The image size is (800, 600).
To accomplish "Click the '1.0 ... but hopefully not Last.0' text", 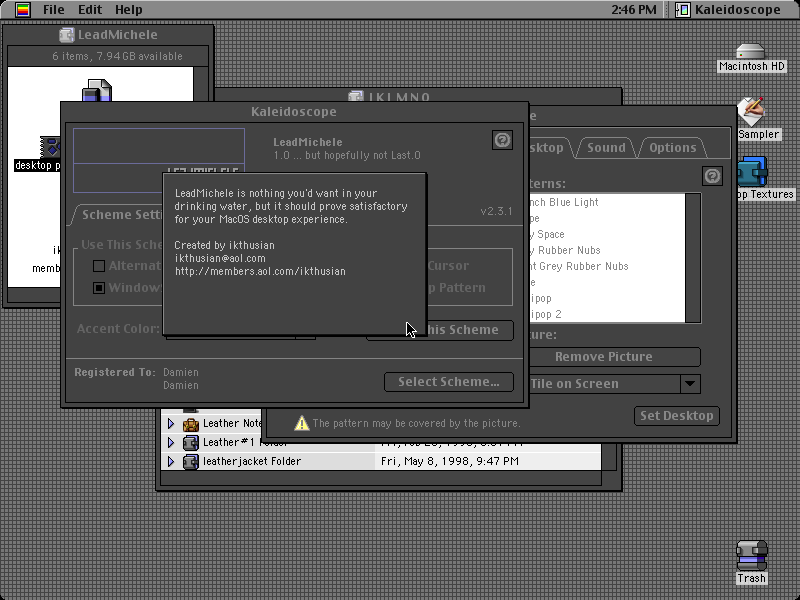I will pyautogui.click(x=347, y=155).
